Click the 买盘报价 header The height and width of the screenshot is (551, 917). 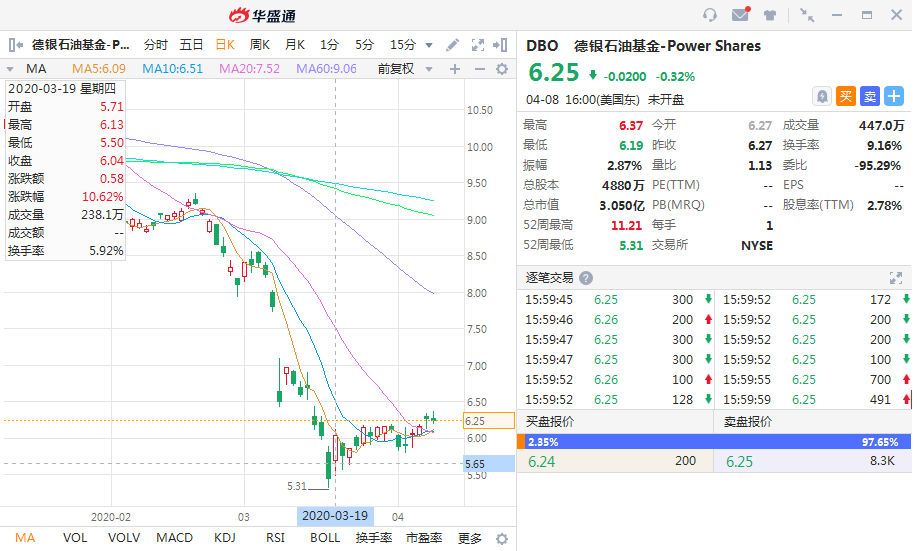pos(550,422)
